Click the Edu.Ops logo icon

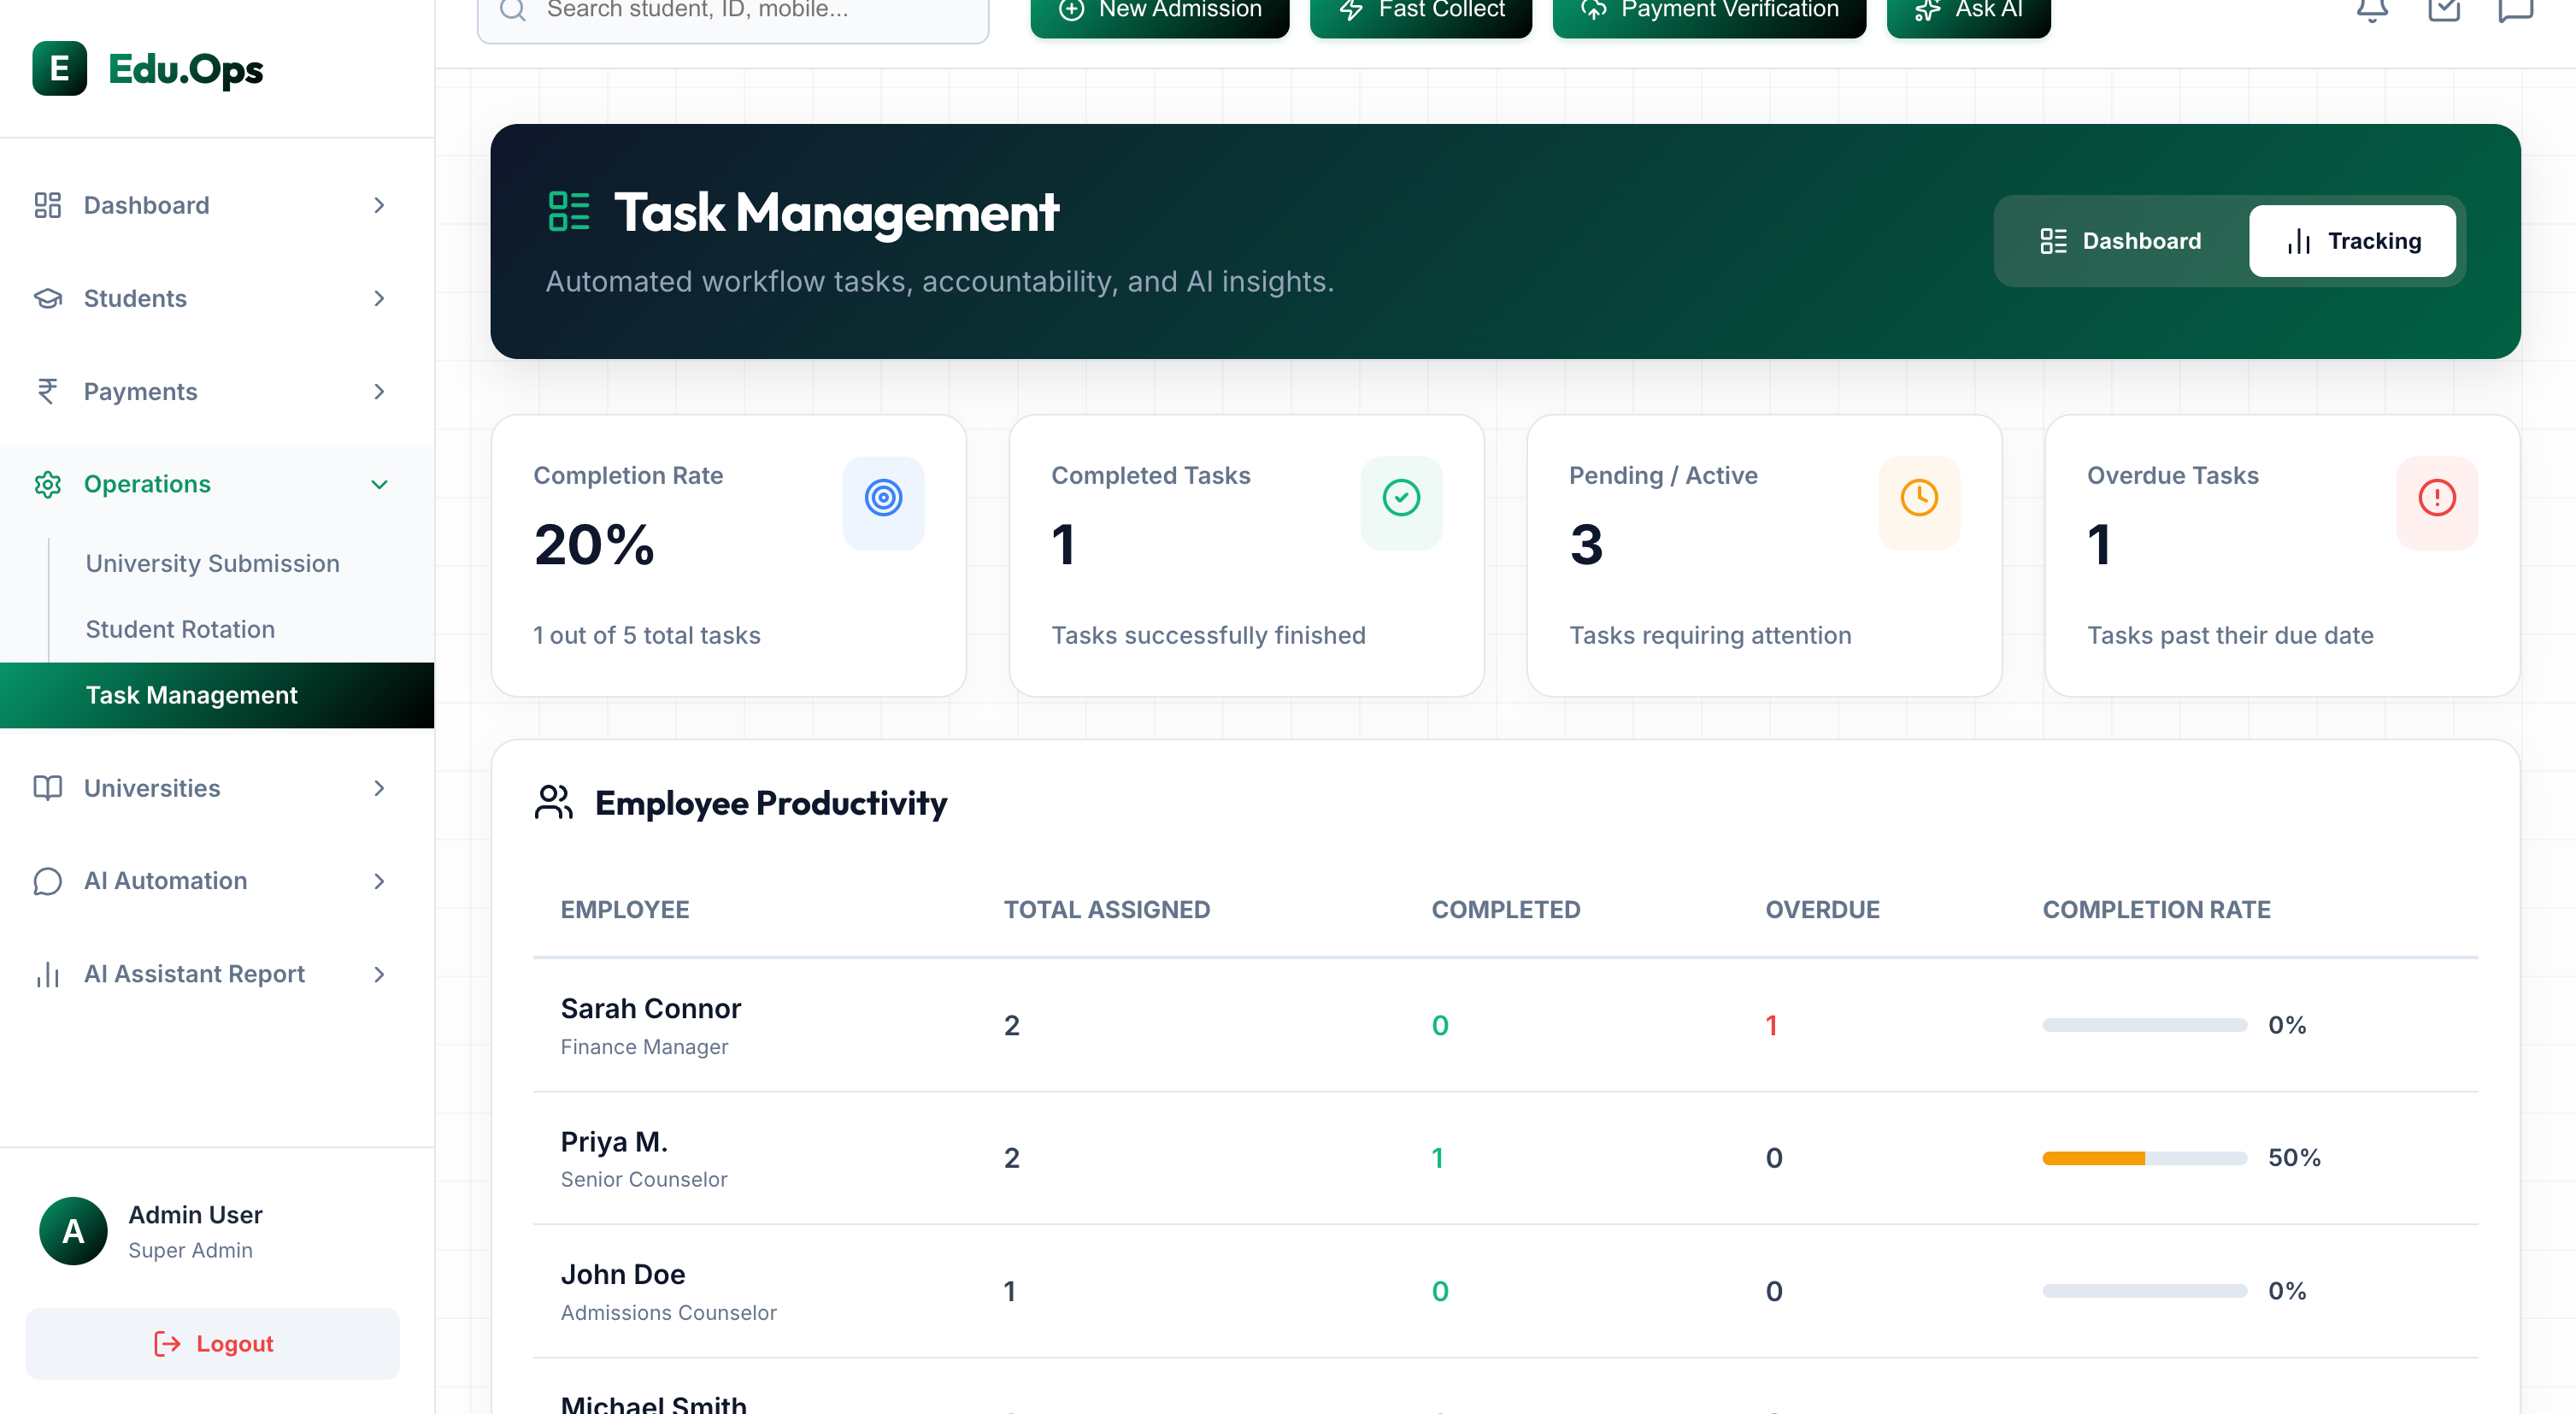click(x=60, y=68)
